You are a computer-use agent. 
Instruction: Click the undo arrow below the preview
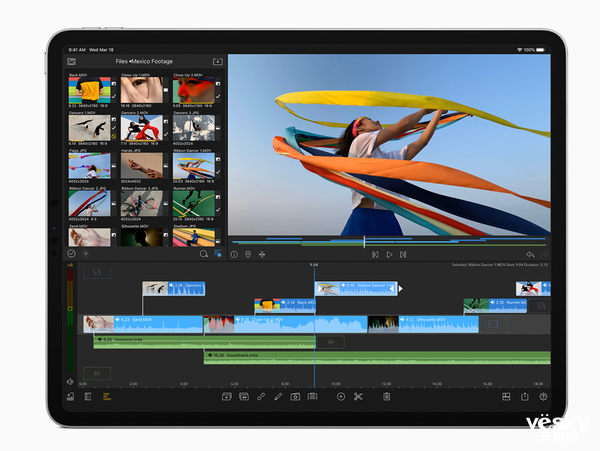[x=530, y=254]
